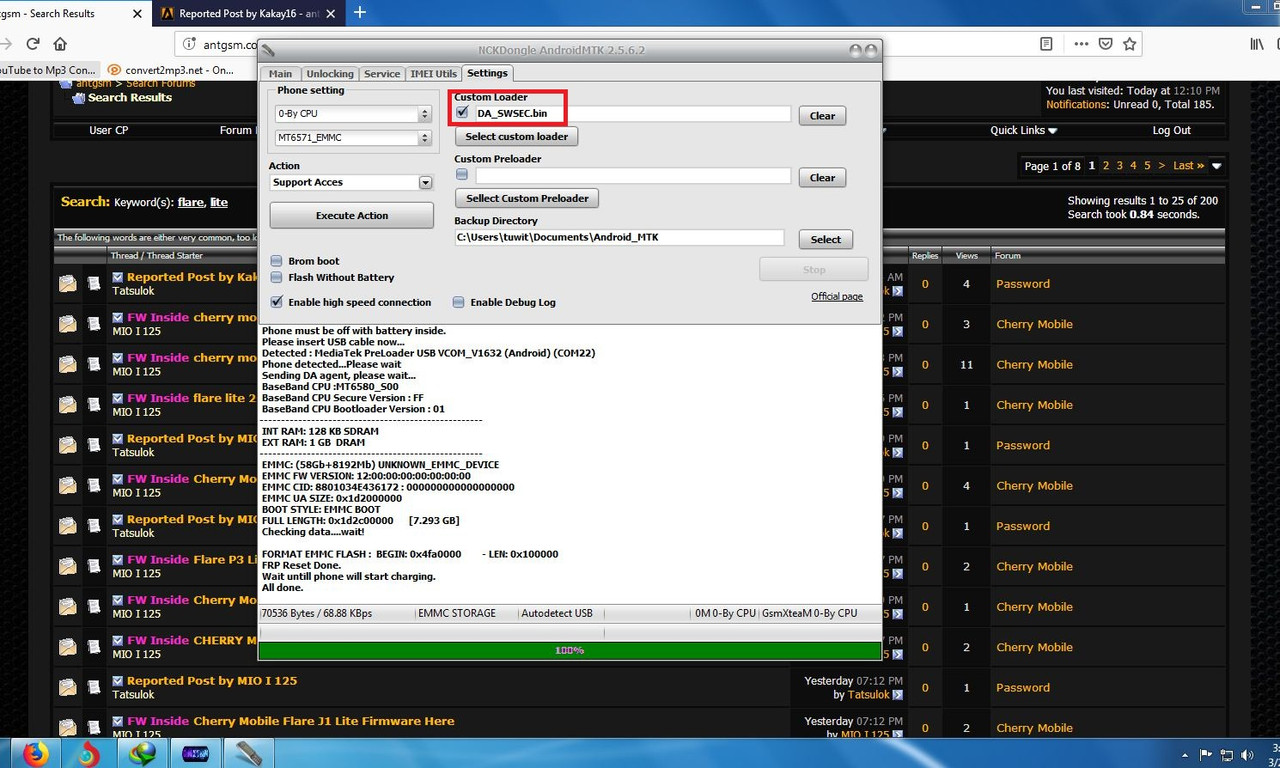Reload the page with the browser refresh icon
Viewport: 1280px width, 768px height.
[x=33, y=44]
